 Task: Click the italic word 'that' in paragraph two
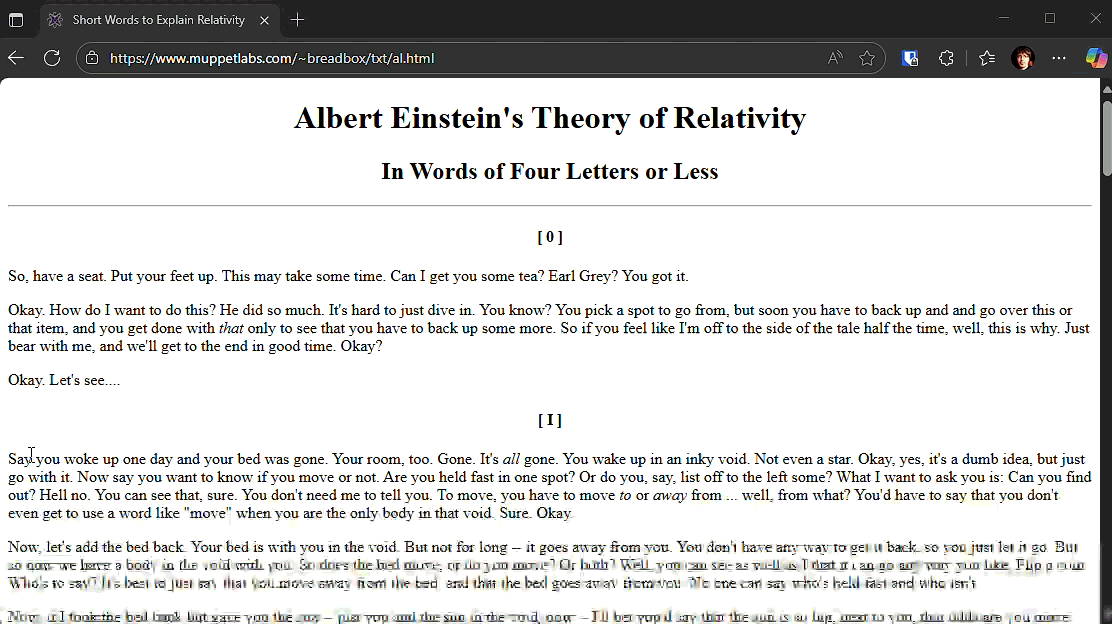pyautogui.click(x=230, y=328)
